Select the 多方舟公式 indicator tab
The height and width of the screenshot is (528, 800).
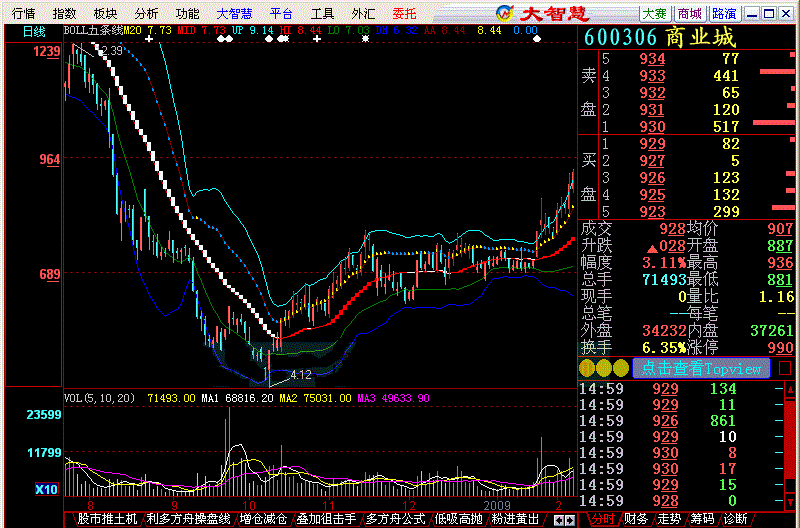(x=395, y=519)
